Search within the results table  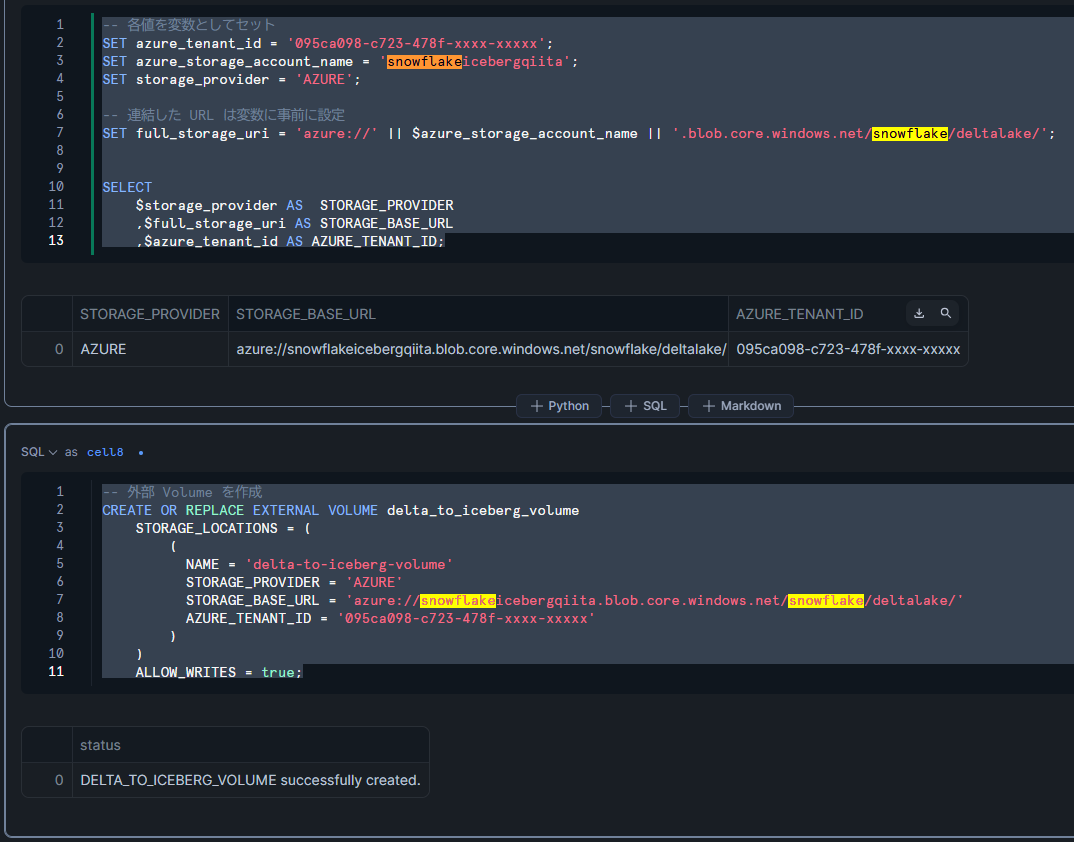pyautogui.click(x=945, y=313)
